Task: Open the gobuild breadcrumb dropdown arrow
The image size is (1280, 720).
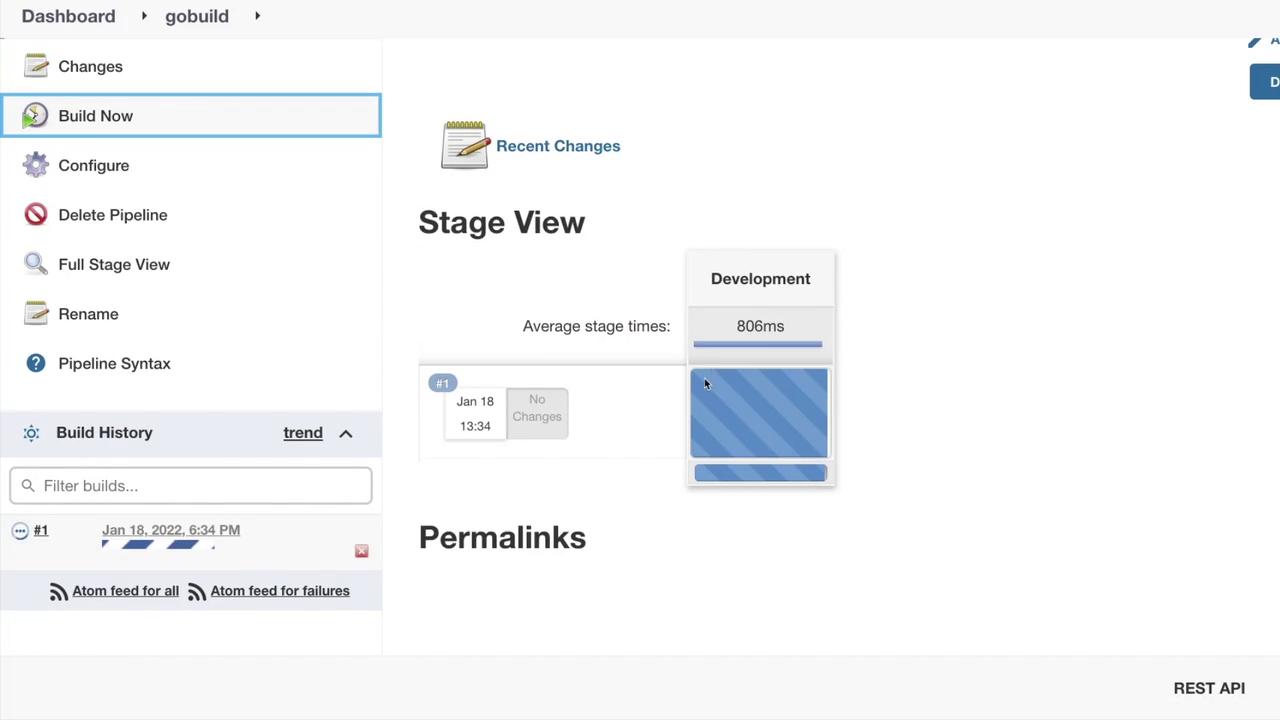Action: tap(257, 16)
